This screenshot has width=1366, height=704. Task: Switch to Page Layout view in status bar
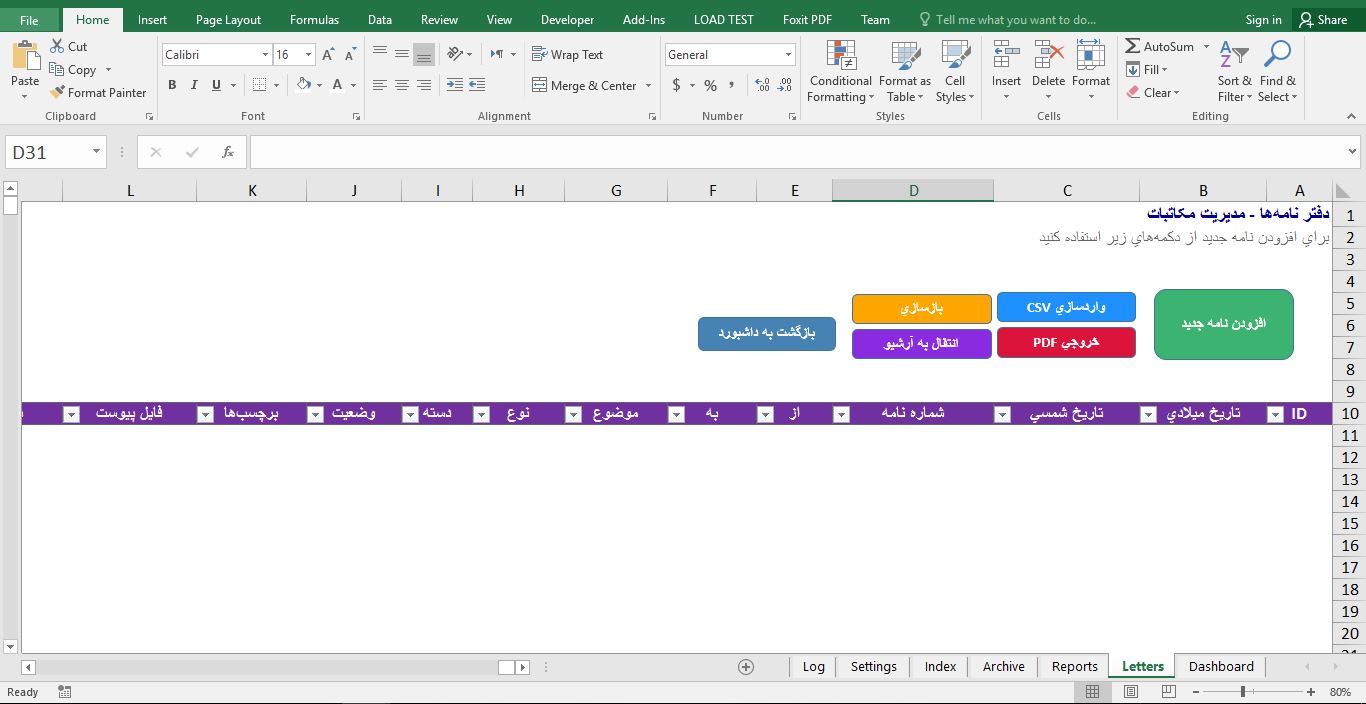pyautogui.click(x=1131, y=692)
